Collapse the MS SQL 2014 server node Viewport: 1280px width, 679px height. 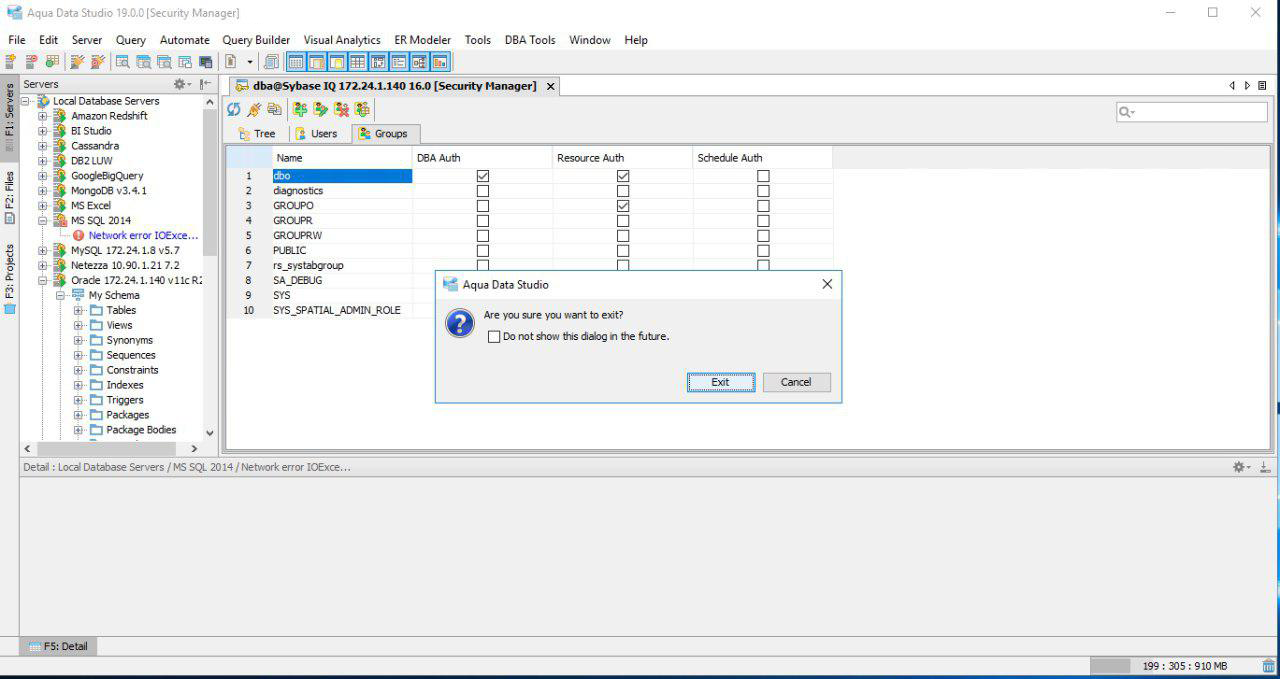point(43,221)
